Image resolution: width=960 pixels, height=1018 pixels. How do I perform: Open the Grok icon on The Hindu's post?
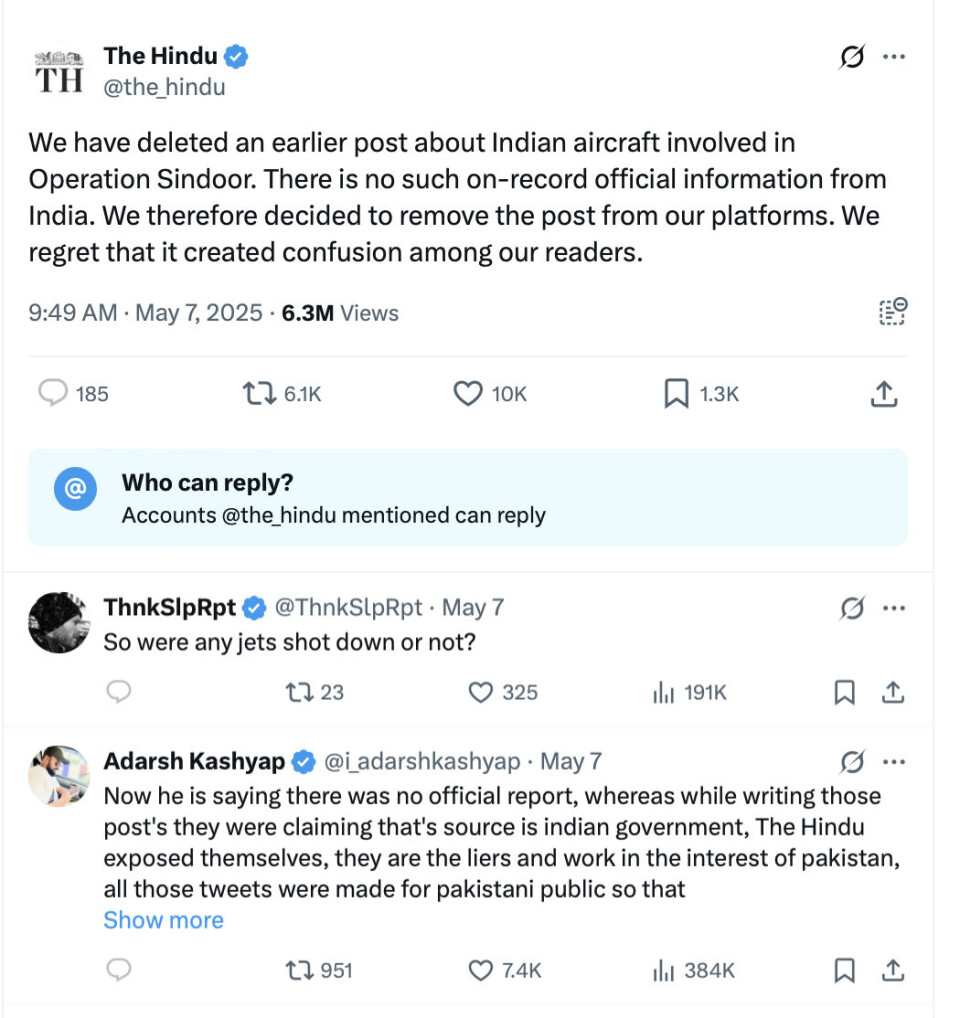coord(851,58)
